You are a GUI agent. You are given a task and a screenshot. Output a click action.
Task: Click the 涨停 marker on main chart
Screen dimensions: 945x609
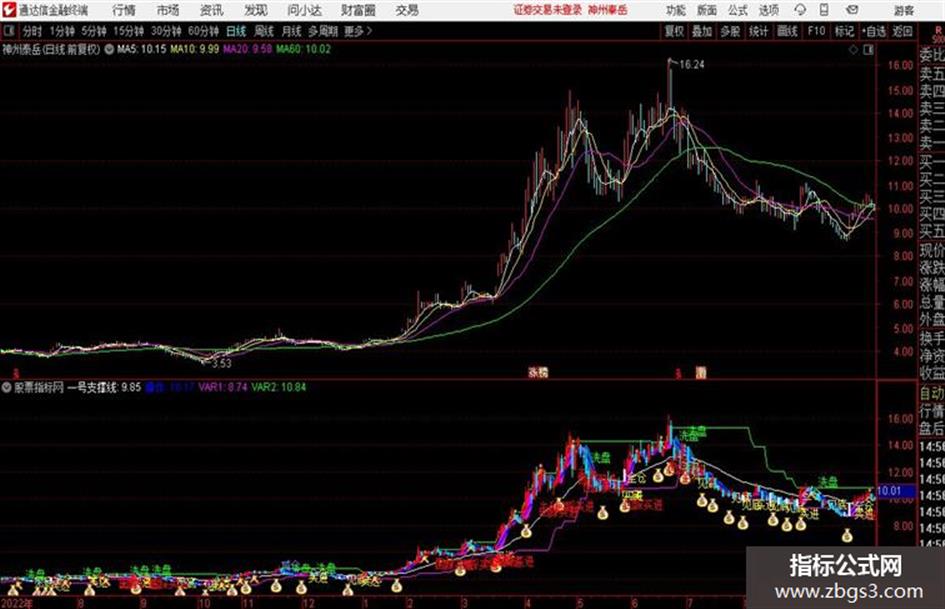coord(538,373)
